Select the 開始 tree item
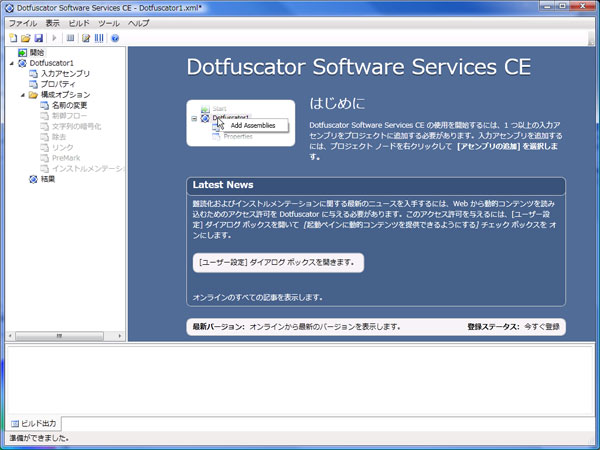600x450 pixels. tap(37, 52)
